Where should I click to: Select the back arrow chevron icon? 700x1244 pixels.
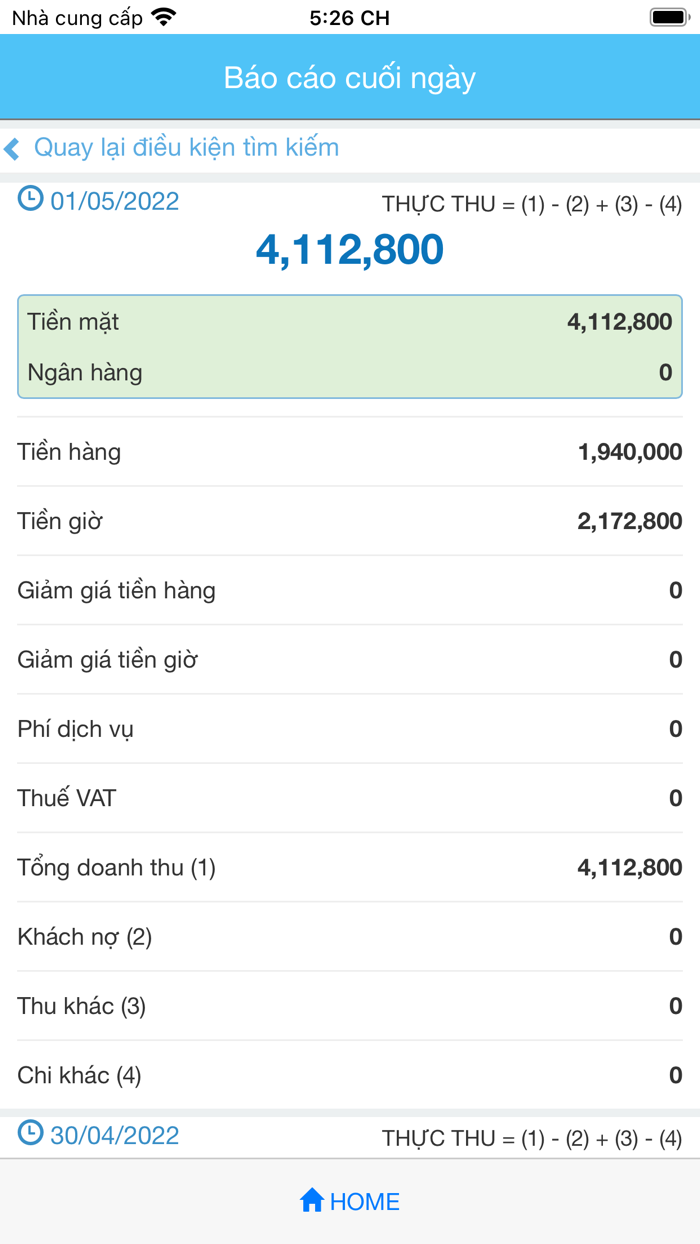click(x=13, y=146)
